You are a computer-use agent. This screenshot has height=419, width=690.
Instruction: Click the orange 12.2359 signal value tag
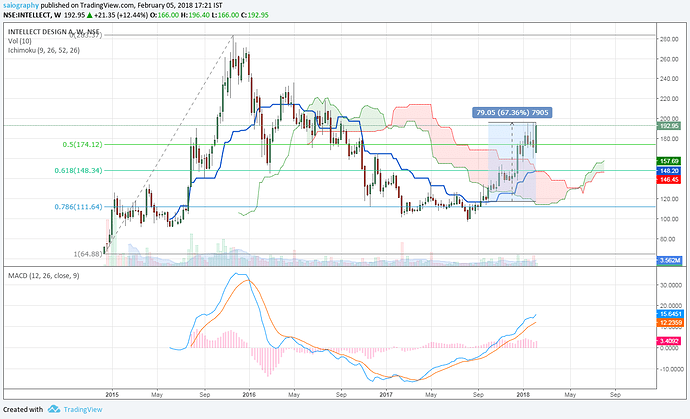669,323
